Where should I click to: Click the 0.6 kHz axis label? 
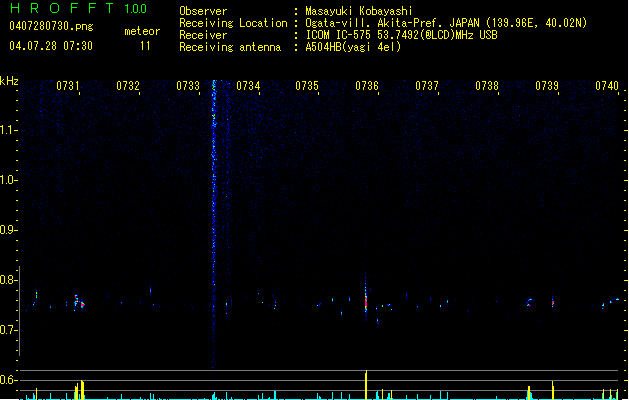click(x=8, y=380)
